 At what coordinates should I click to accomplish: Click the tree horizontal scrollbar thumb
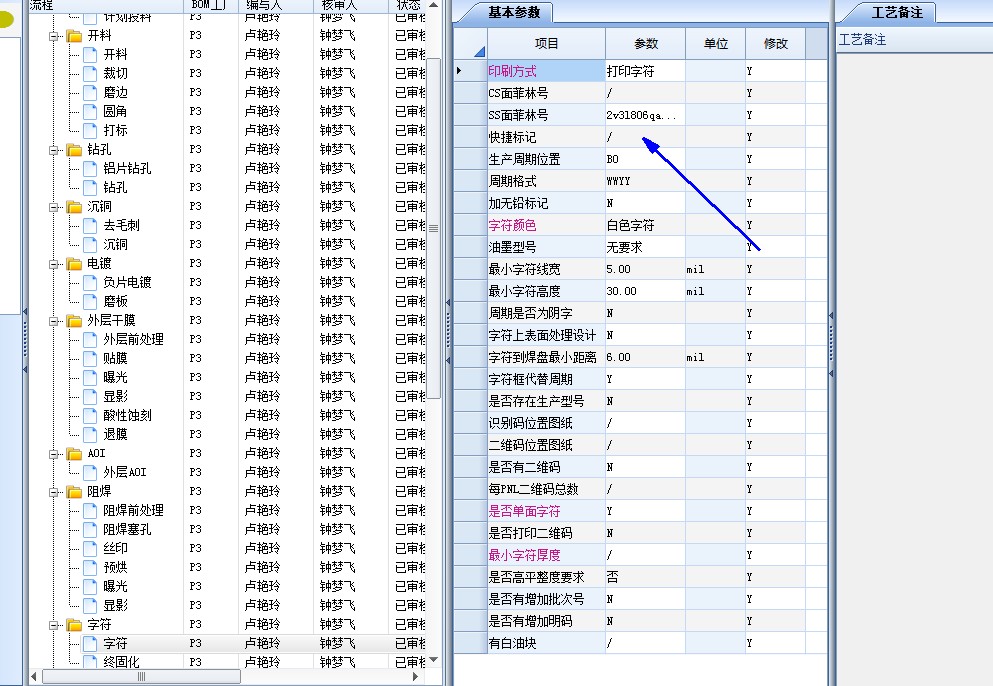point(141,676)
